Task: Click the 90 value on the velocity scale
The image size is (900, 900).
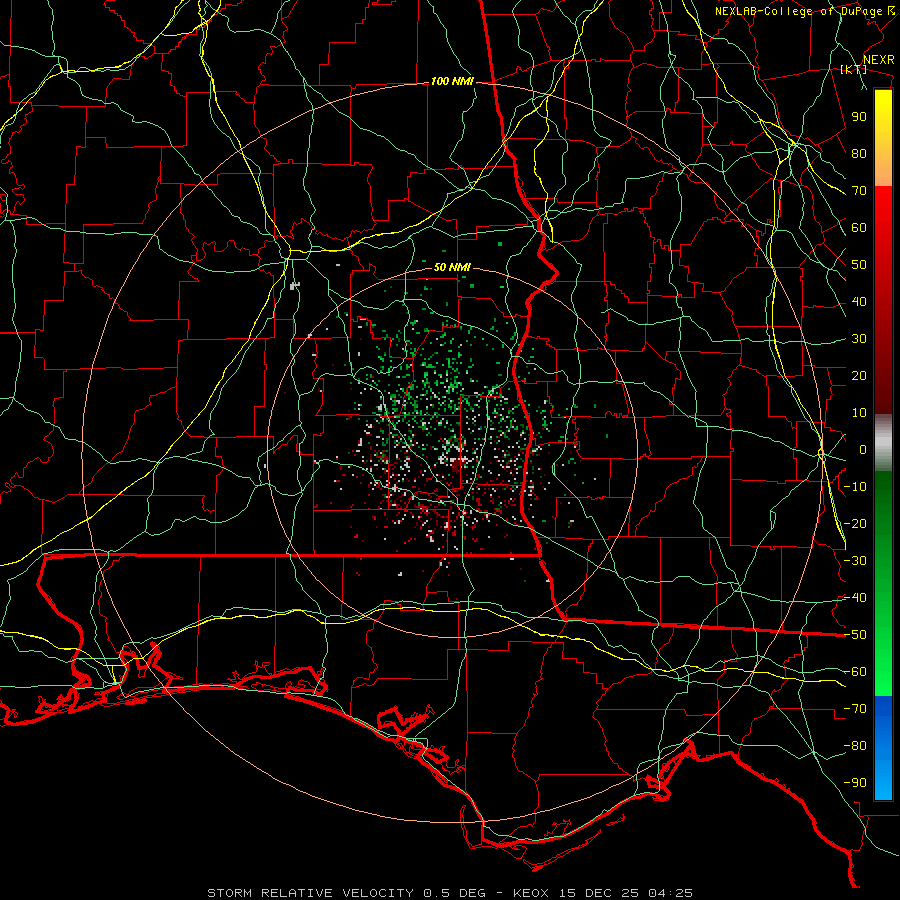Action: [x=859, y=117]
